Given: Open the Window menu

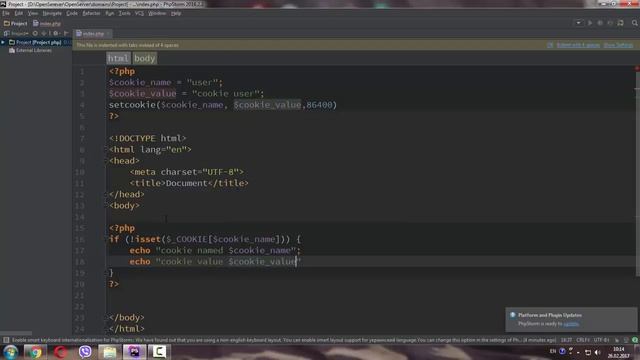Looking at the screenshot, I should pyautogui.click(x=157, y=13).
